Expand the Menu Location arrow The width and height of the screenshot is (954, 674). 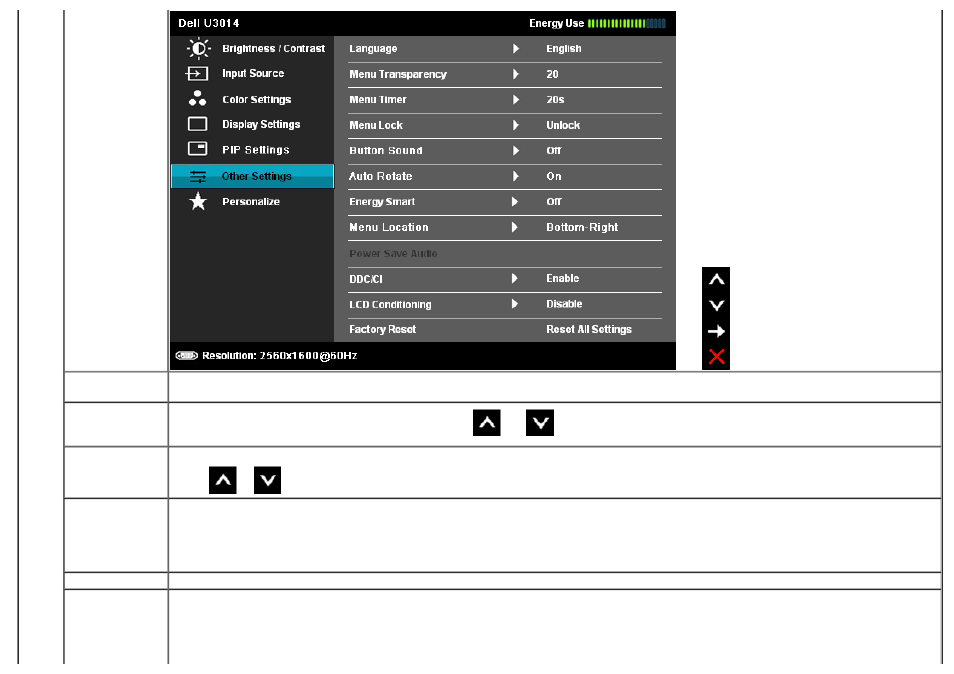(x=515, y=228)
